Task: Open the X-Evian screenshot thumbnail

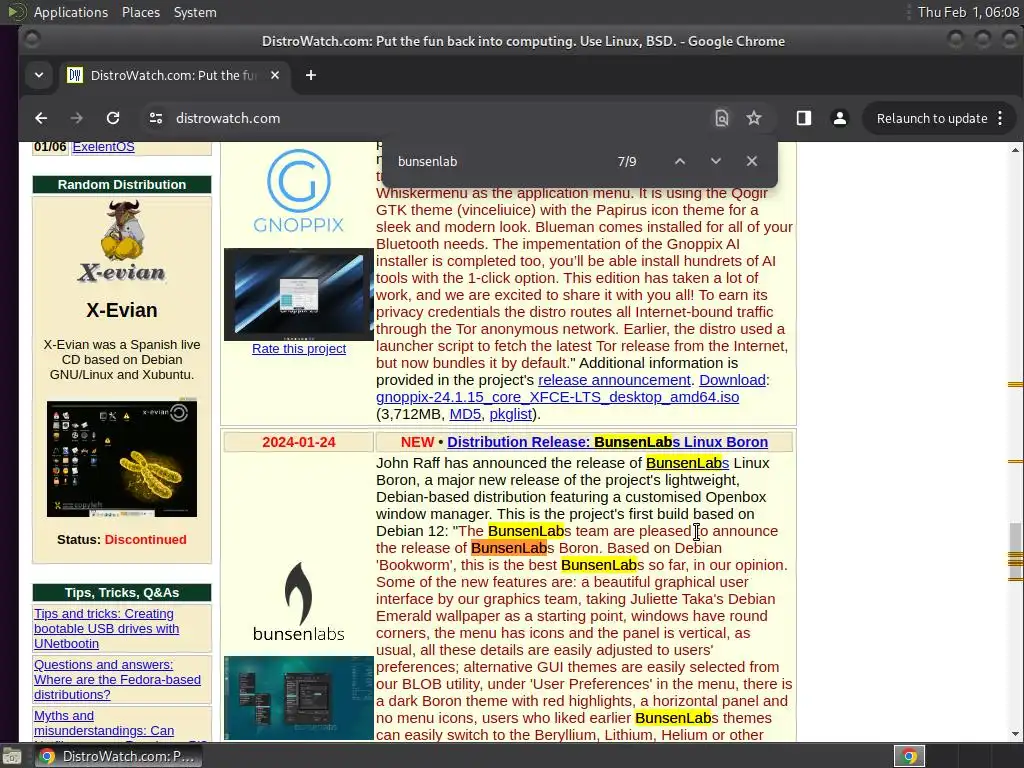Action: pos(122,458)
